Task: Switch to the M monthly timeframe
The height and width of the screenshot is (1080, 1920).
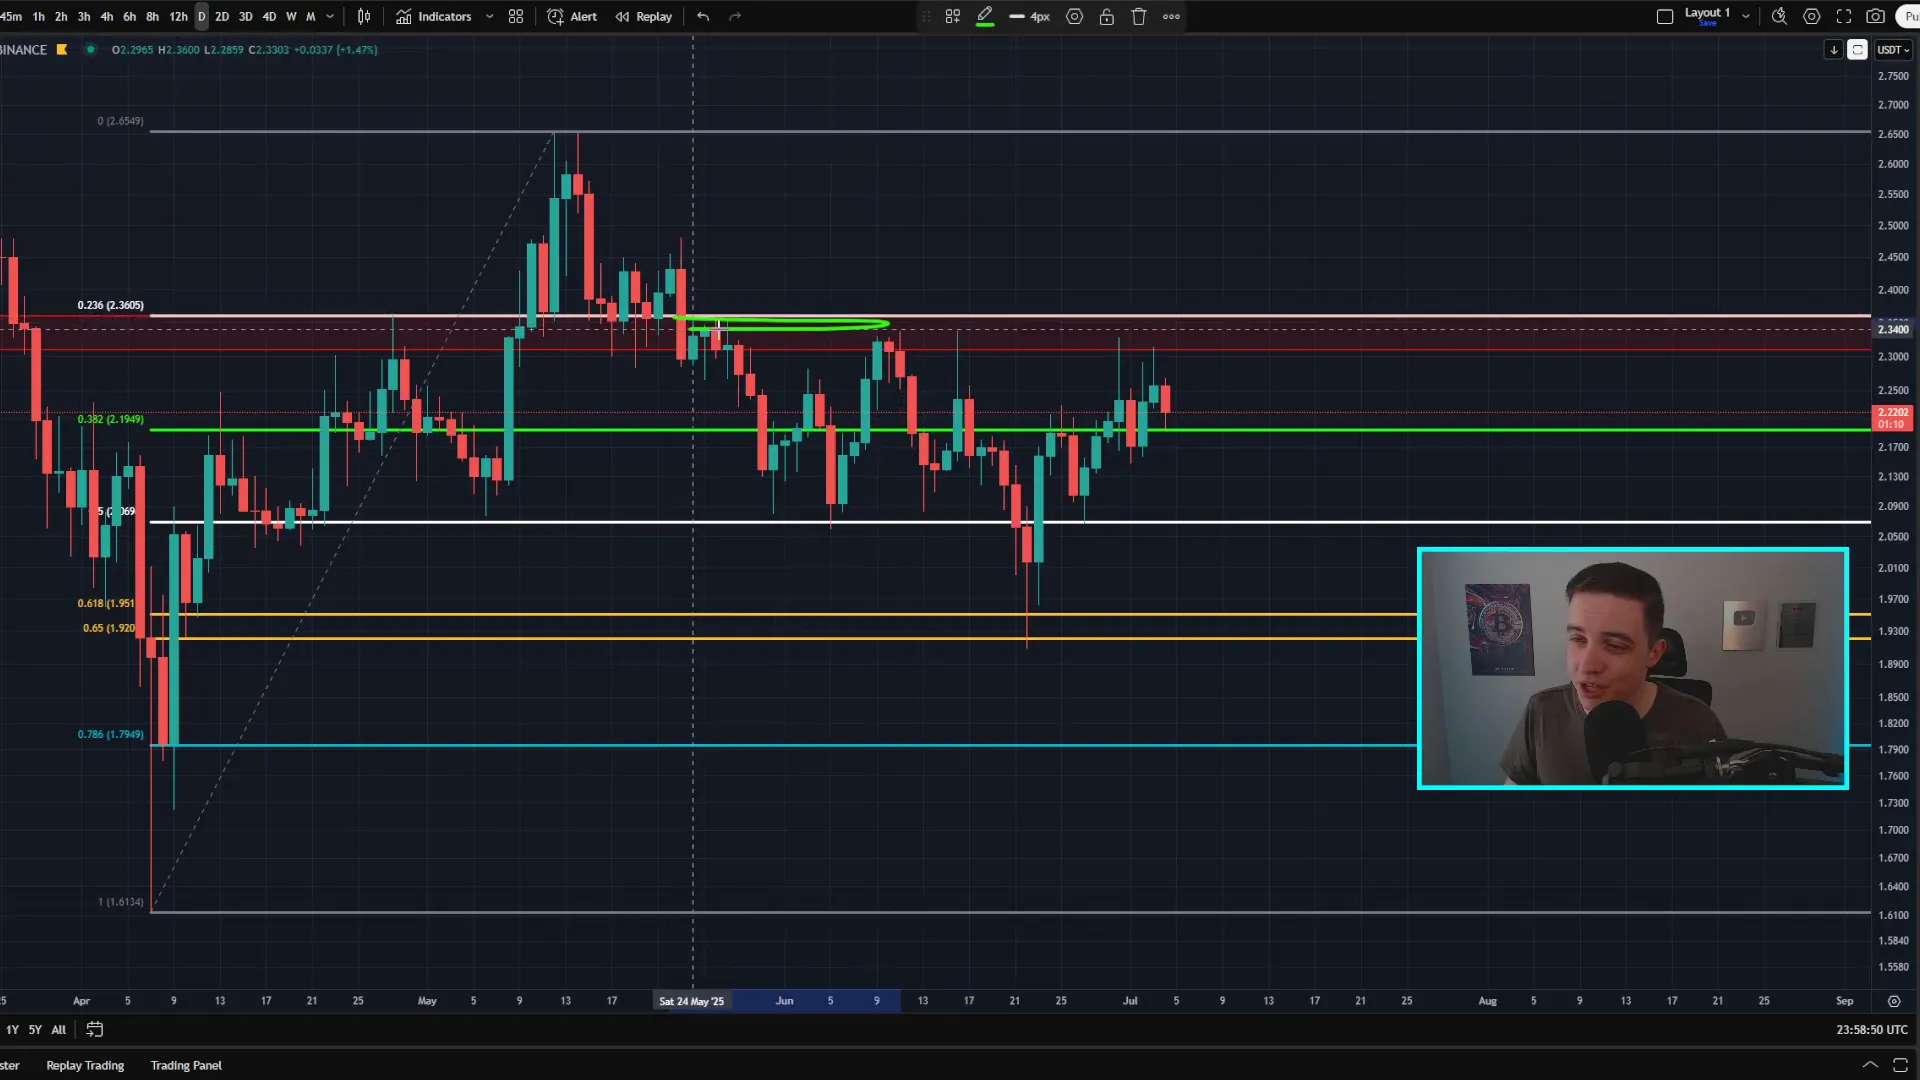Action: [310, 16]
